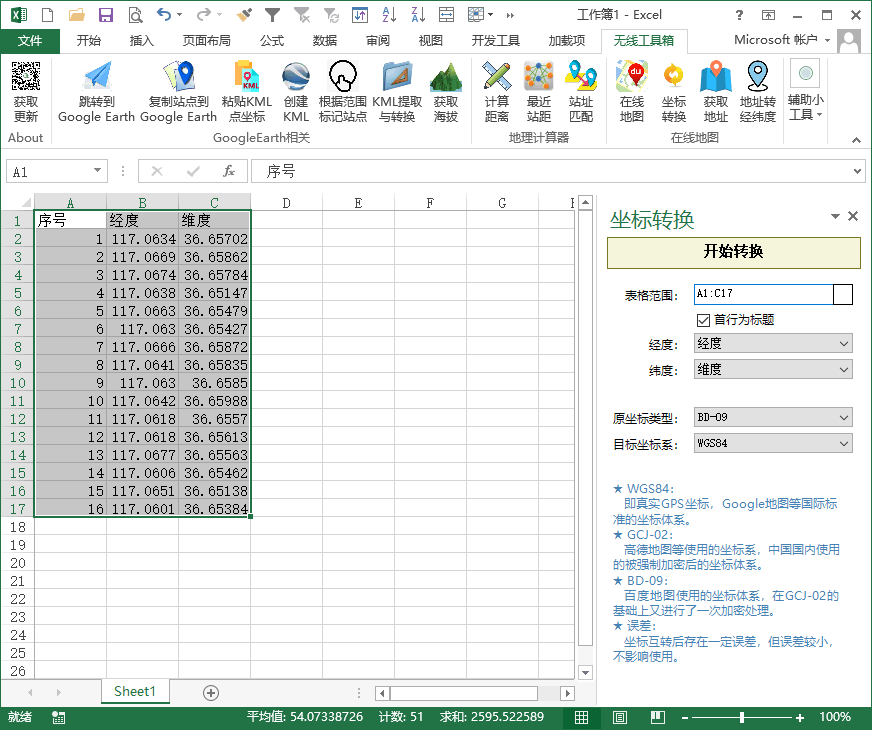Image resolution: width=872 pixels, height=730 pixels.
Task: Click 复制站点到 Google Earth icon
Action: [179, 76]
